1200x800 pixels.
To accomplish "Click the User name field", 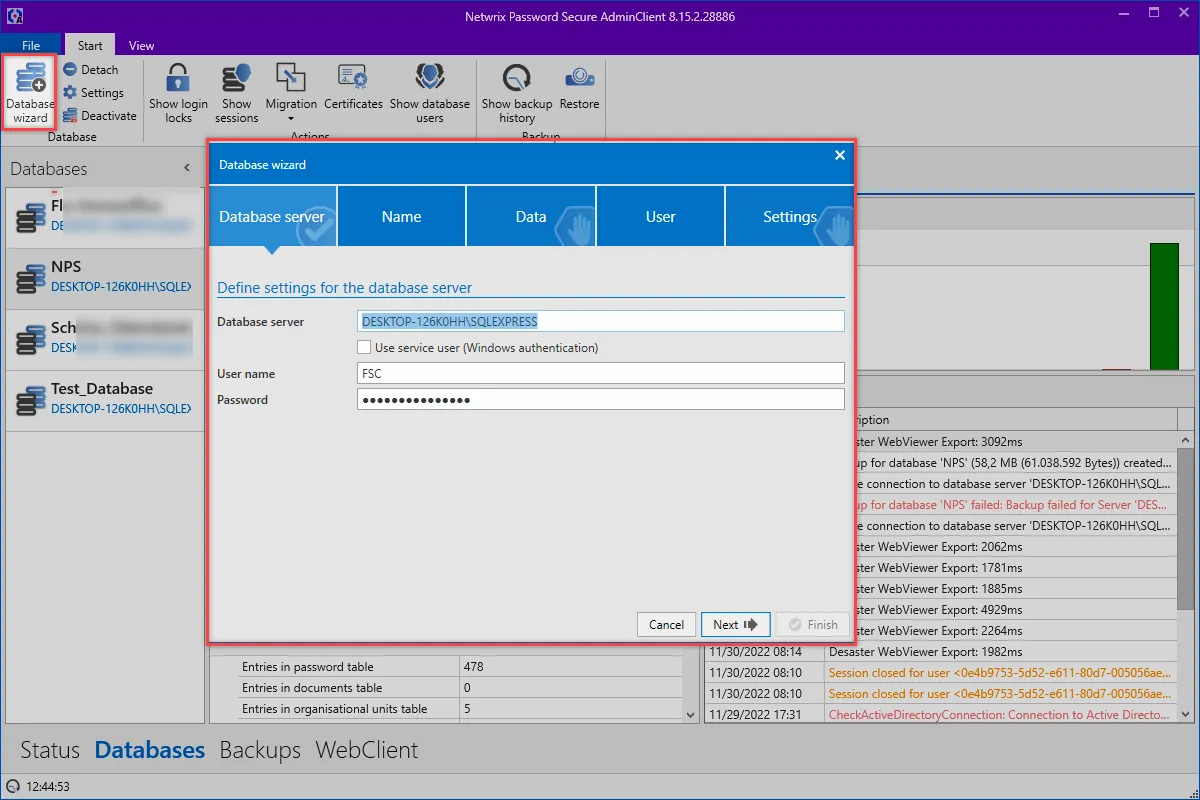I will coord(601,373).
